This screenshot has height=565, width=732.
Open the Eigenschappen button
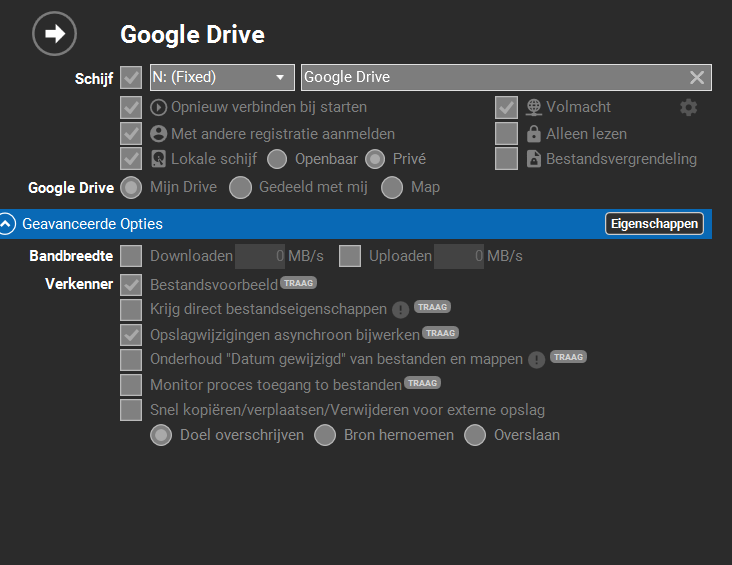click(654, 224)
